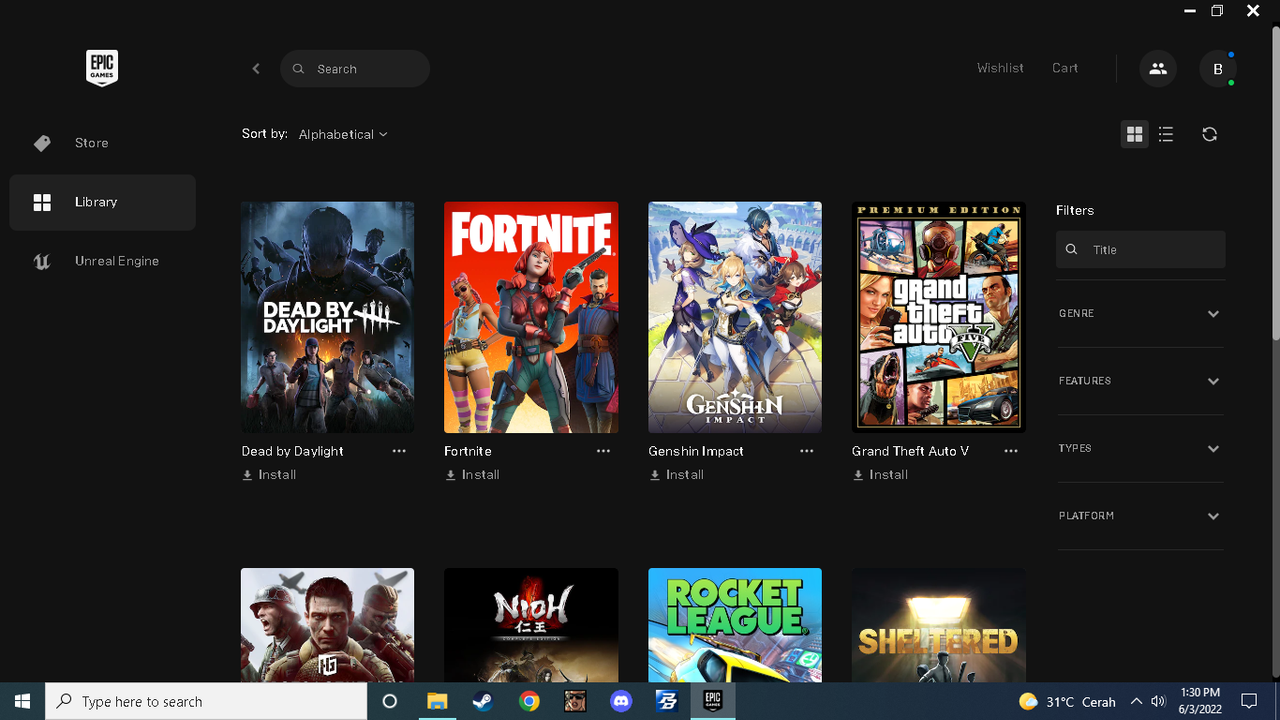Refresh the library with the sync icon
The height and width of the screenshot is (720, 1280).
point(1210,134)
